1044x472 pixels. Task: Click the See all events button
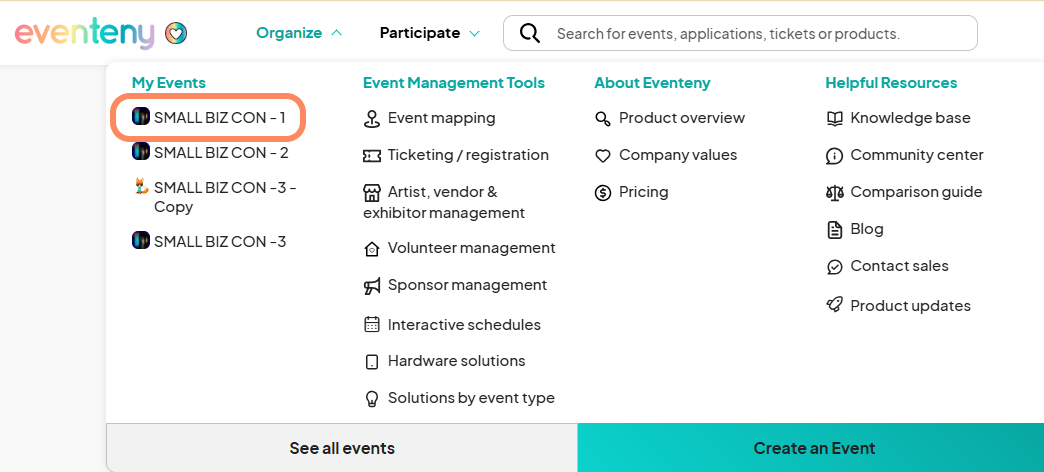(342, 448)
